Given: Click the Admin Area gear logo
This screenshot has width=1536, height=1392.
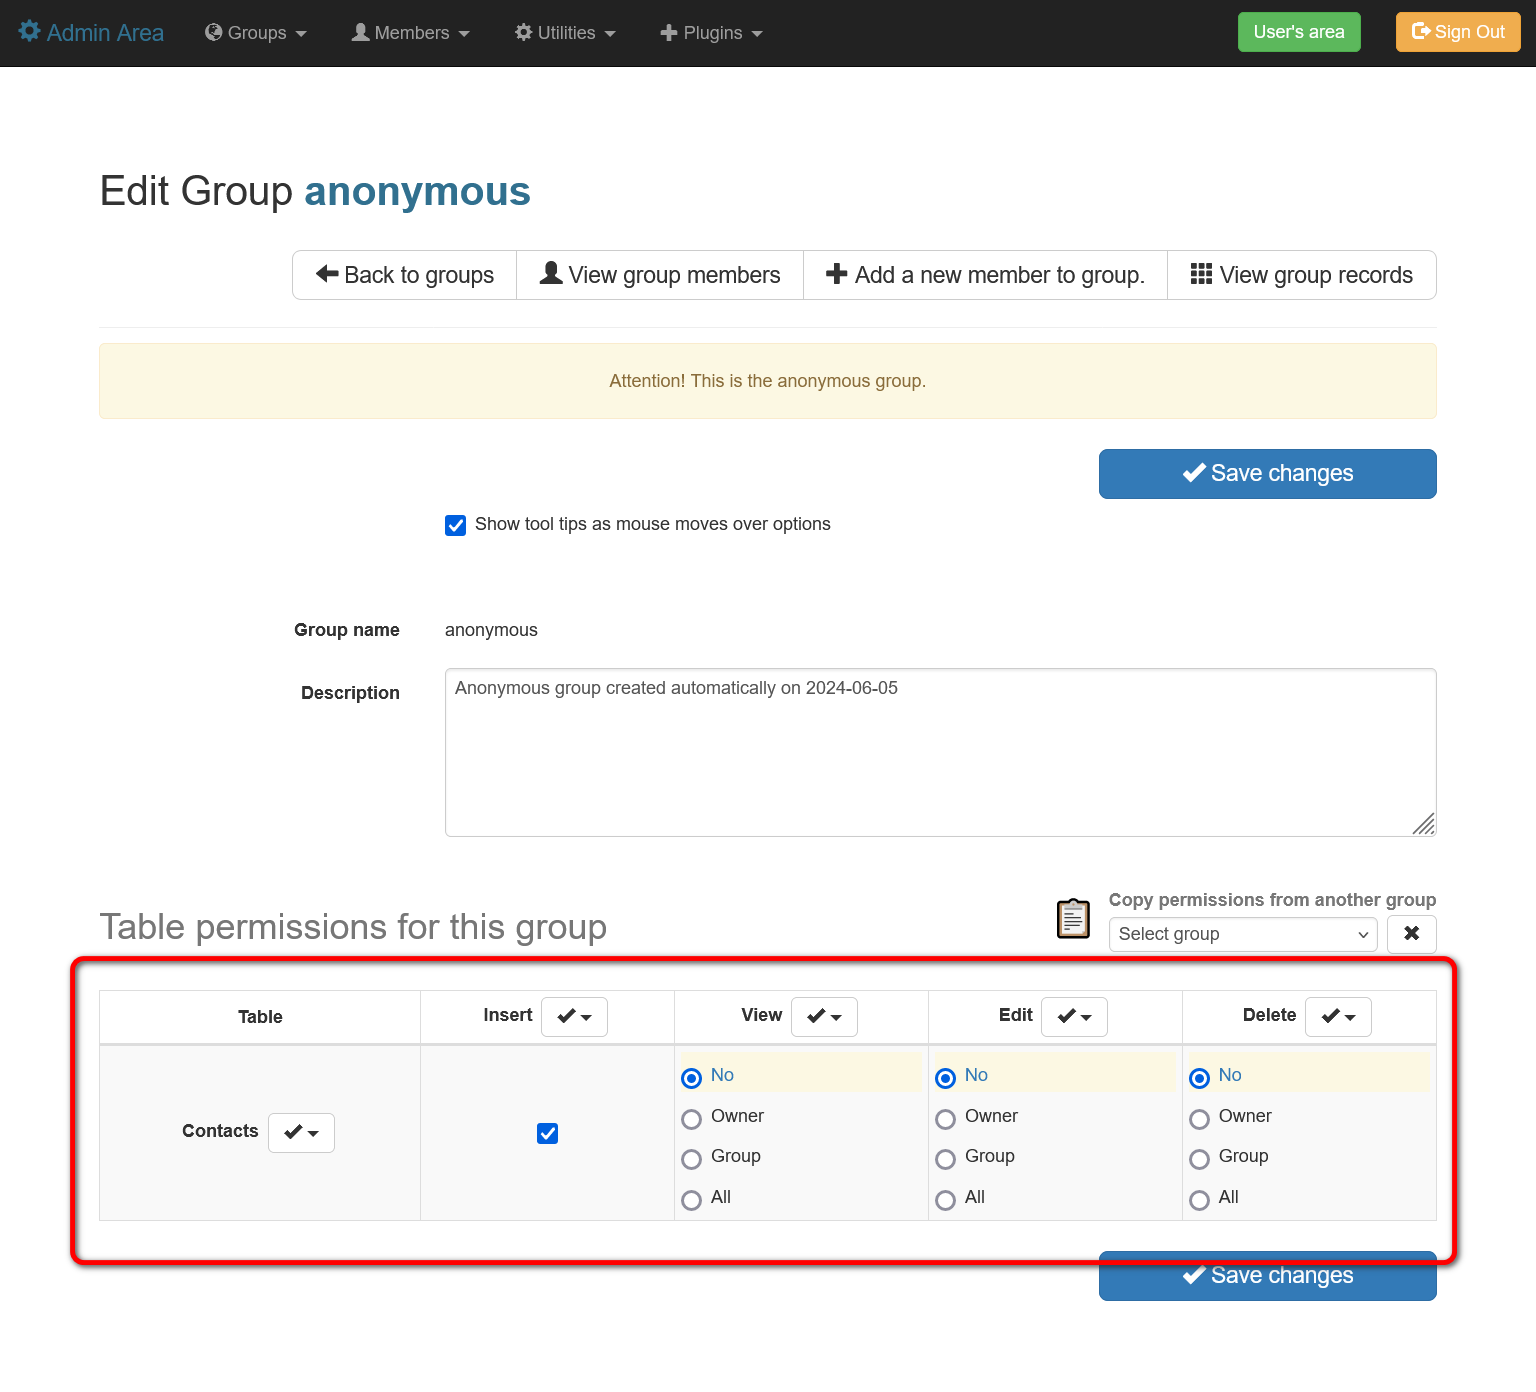Looking at the screenshot, I should click(30, 32).
